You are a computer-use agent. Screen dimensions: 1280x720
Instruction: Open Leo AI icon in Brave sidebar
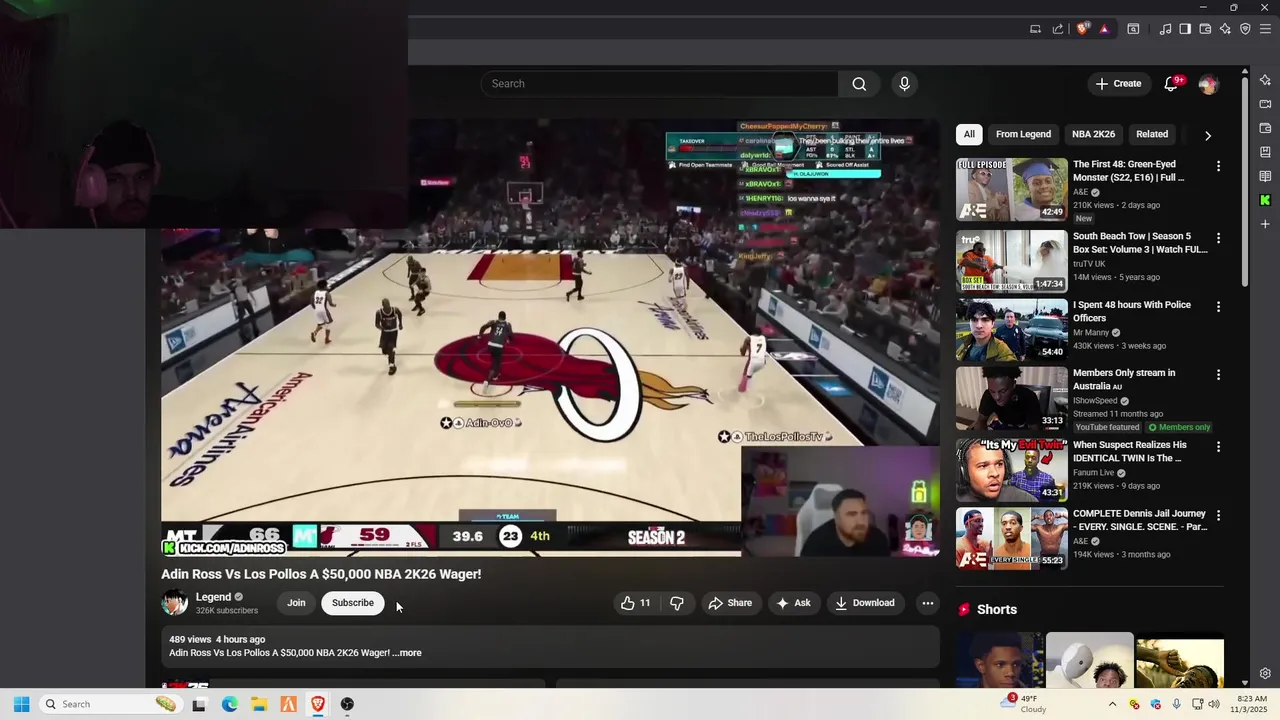pyautogui.click(x=1265, y=80)
